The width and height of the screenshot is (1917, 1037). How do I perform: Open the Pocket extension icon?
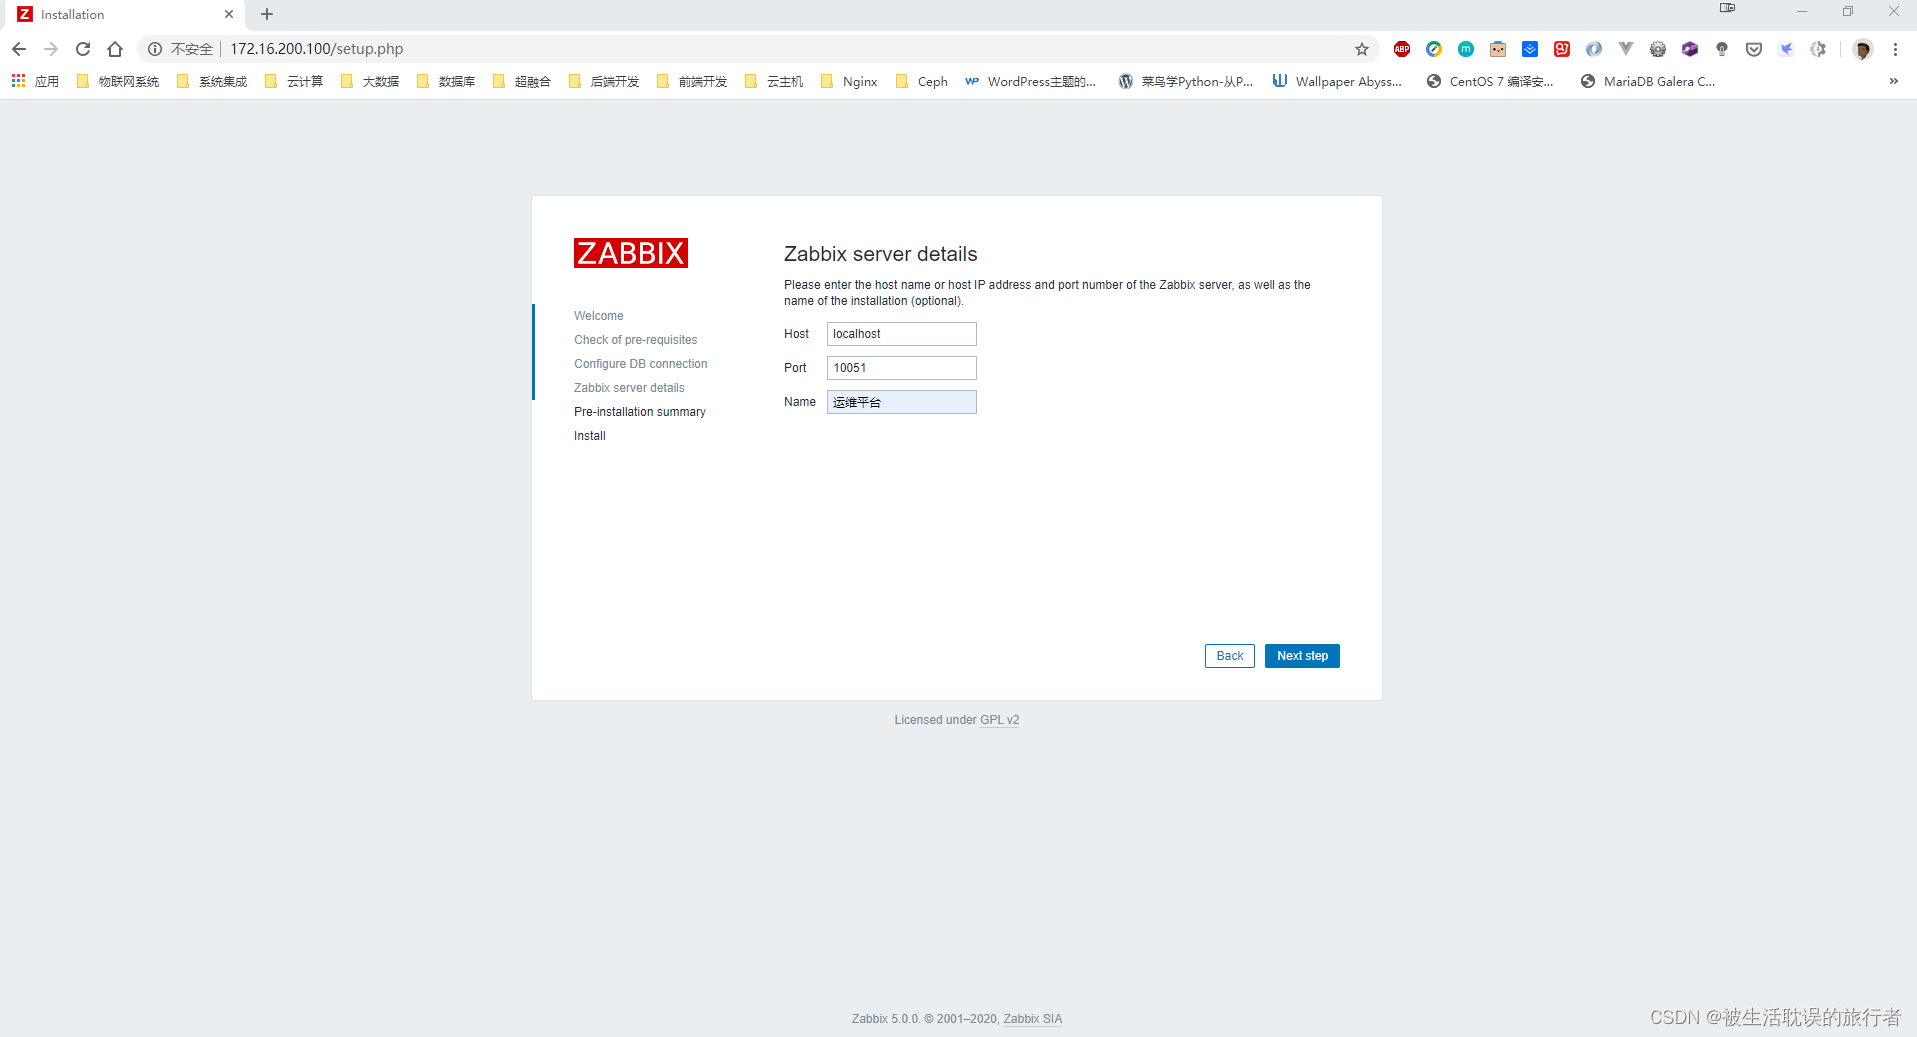point(1754,49)
